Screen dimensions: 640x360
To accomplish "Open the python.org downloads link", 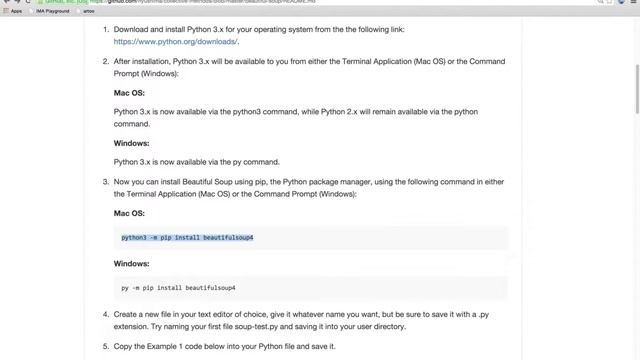I will pyautogui.click(x=176, y=42).
